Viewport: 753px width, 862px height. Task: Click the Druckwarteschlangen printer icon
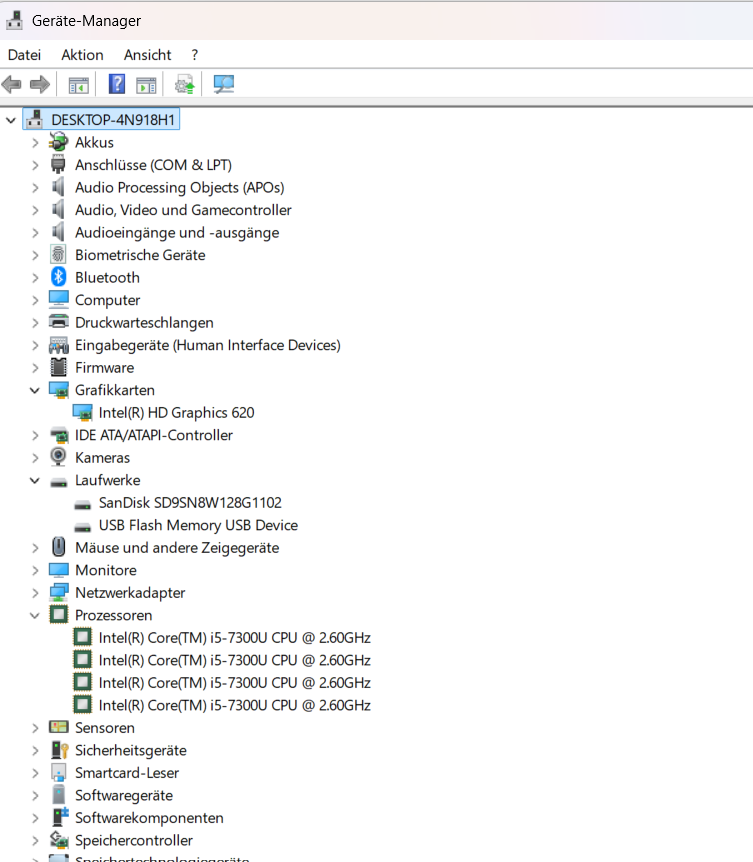tap(58, 322)
